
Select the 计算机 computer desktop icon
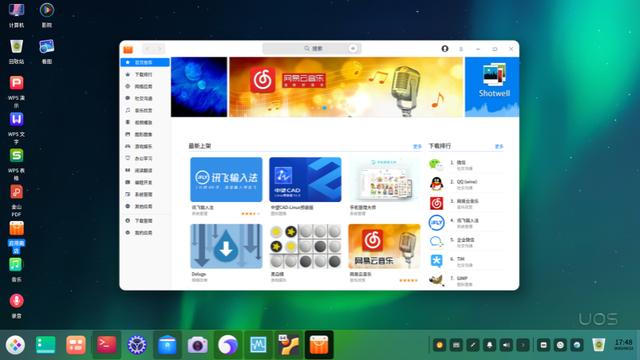16,15
